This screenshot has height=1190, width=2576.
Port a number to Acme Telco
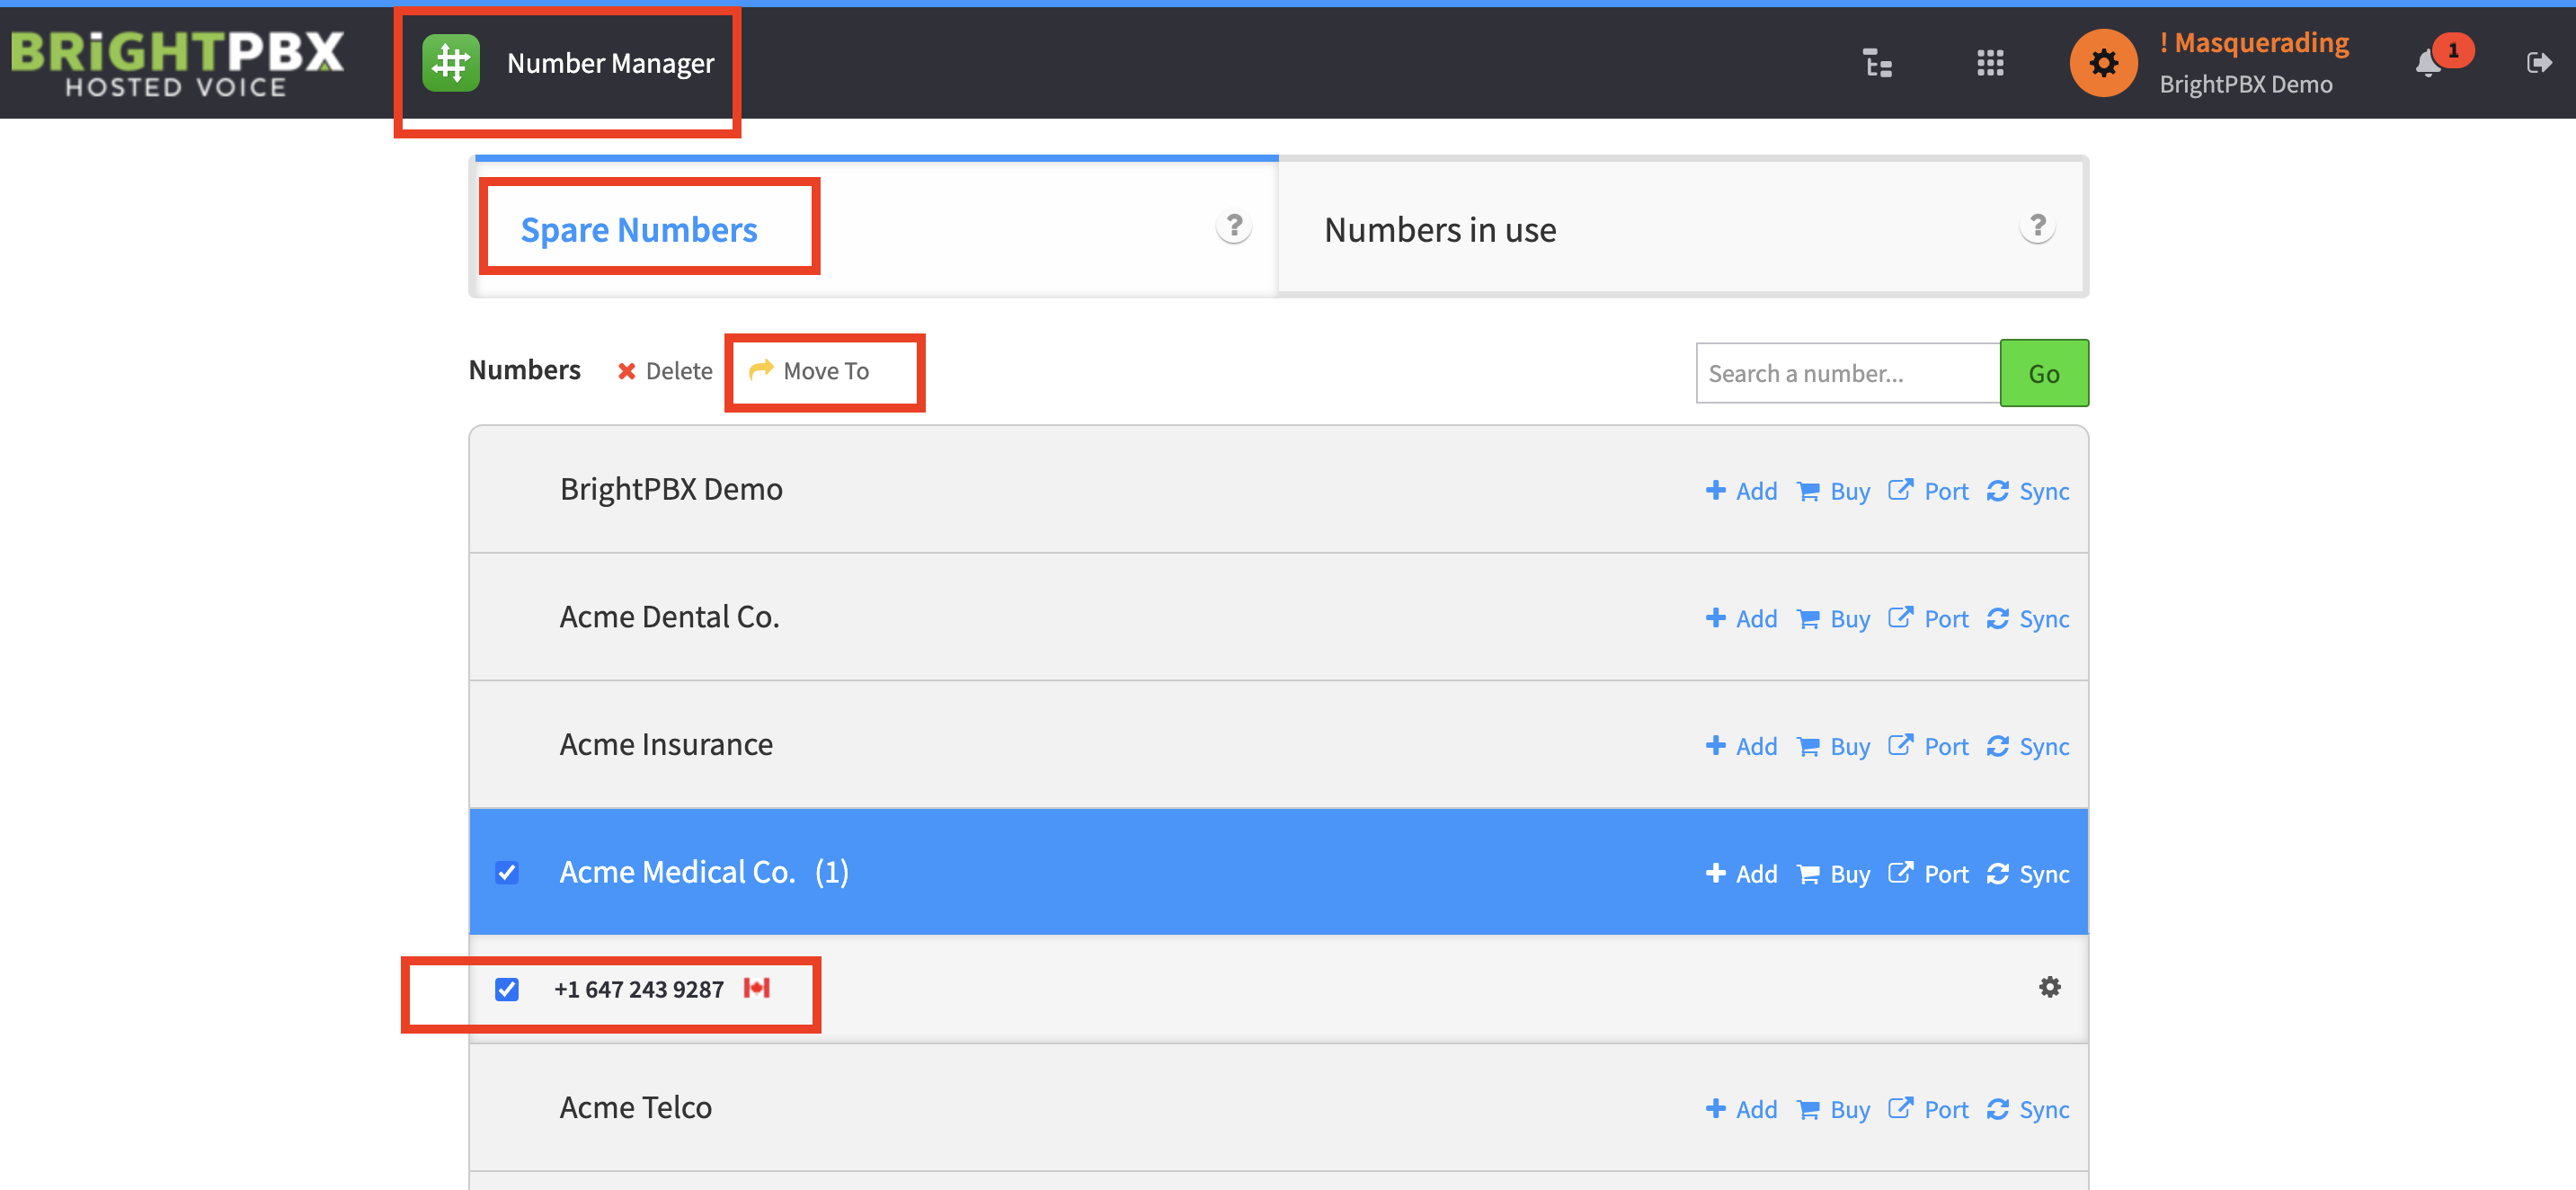pyautogui.click(x=1928, y=1109)
